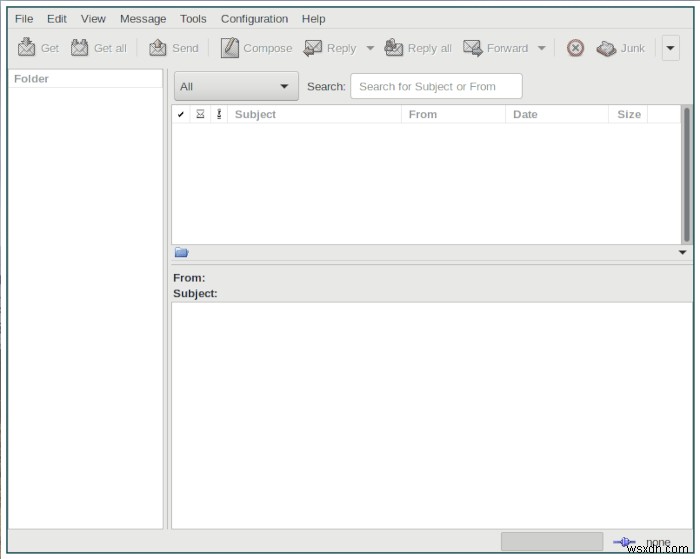Viewport: 700px width, 559px height.
Task: Sort by the Subject column header
Action: pyautogui.click(x=314, y=114)
